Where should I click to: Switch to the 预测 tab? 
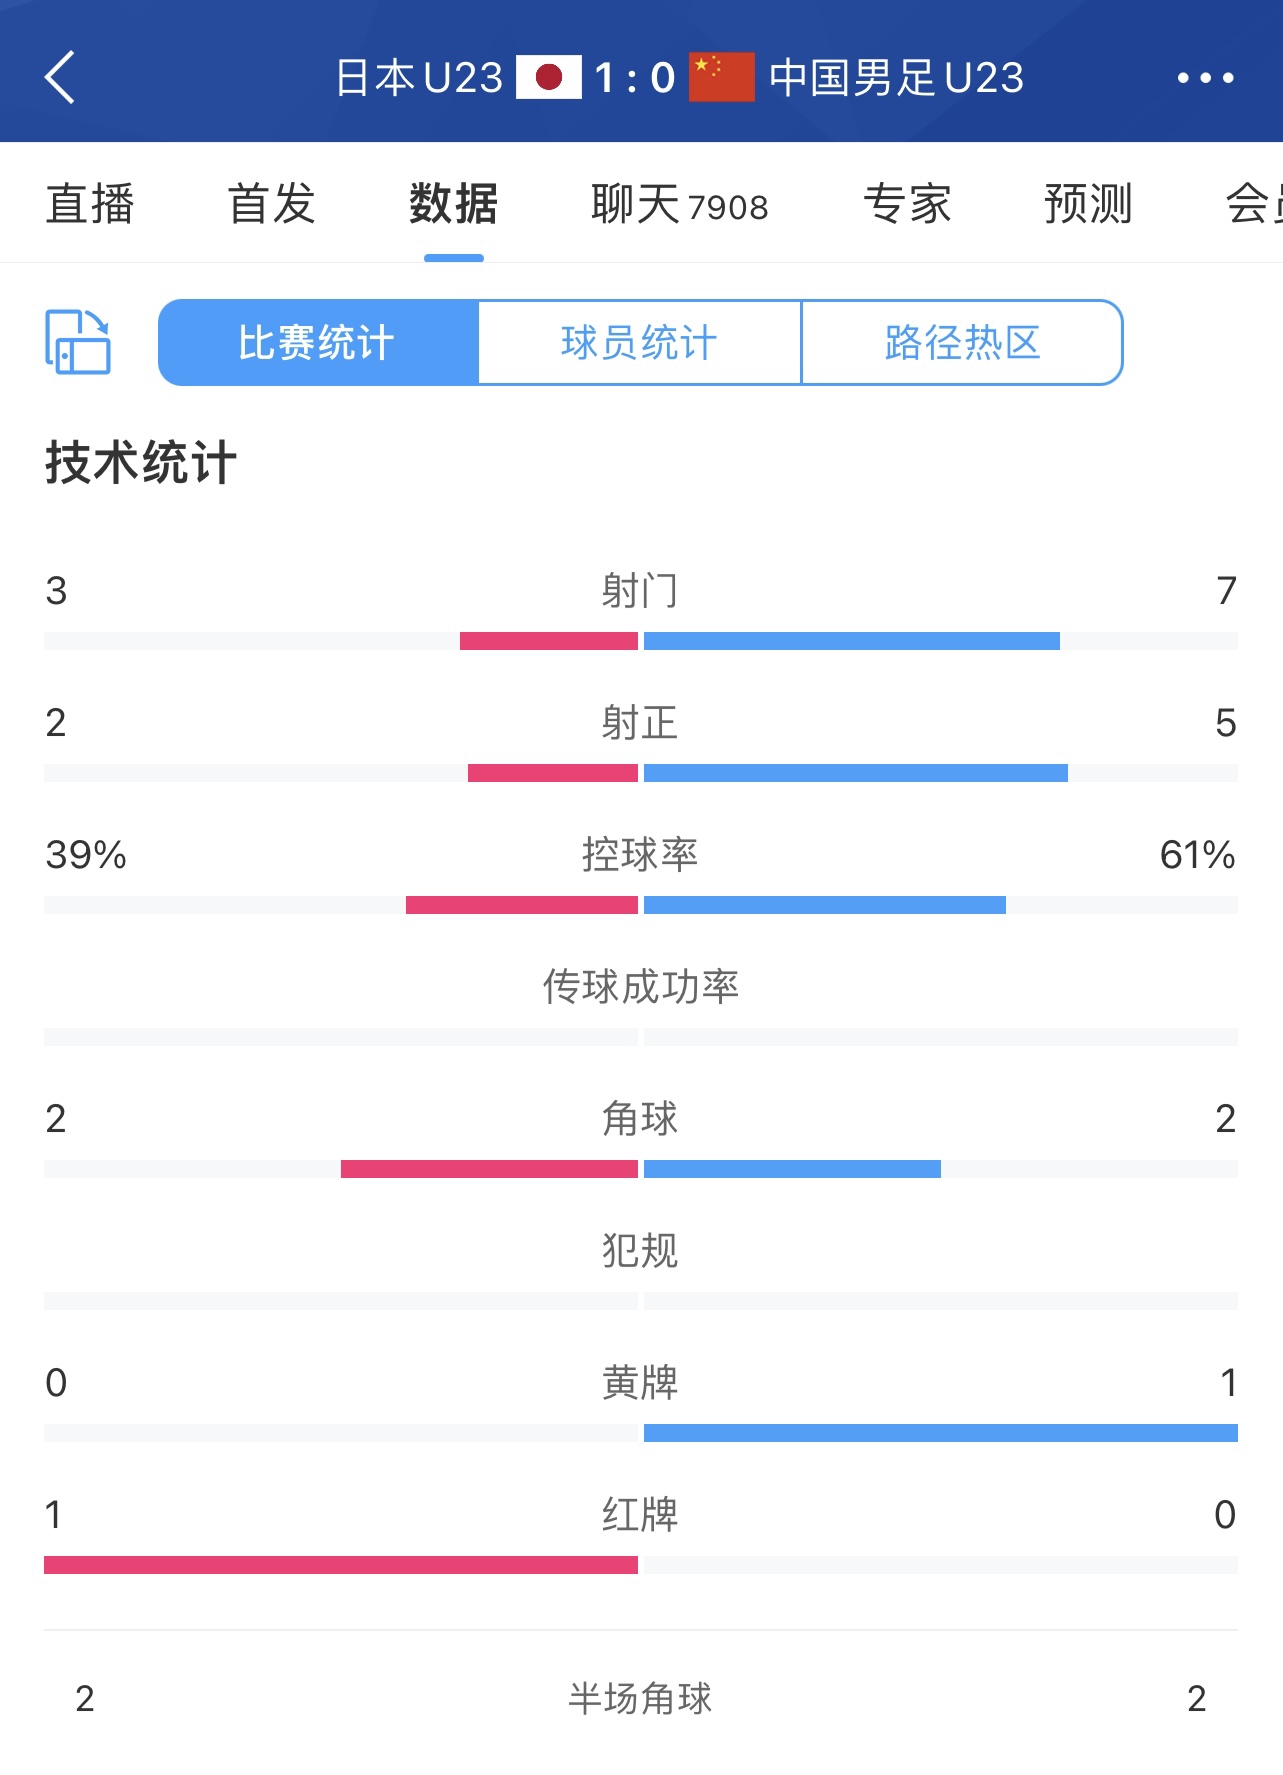click(x=1088, y=205)
